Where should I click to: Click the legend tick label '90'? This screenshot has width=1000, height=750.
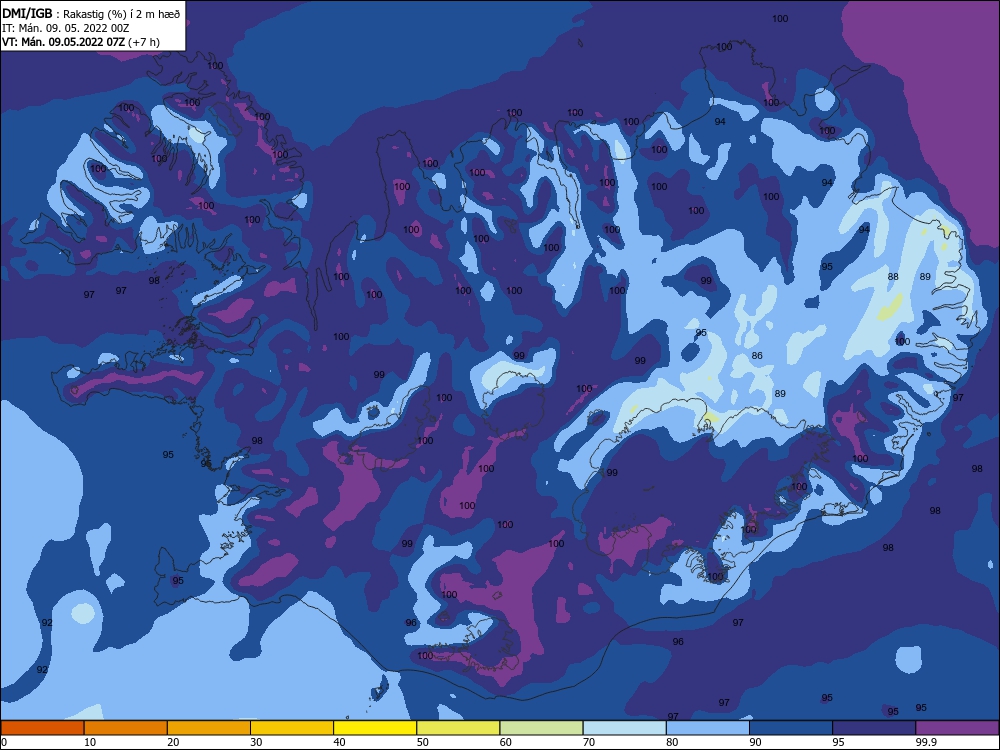click(756, 742)
